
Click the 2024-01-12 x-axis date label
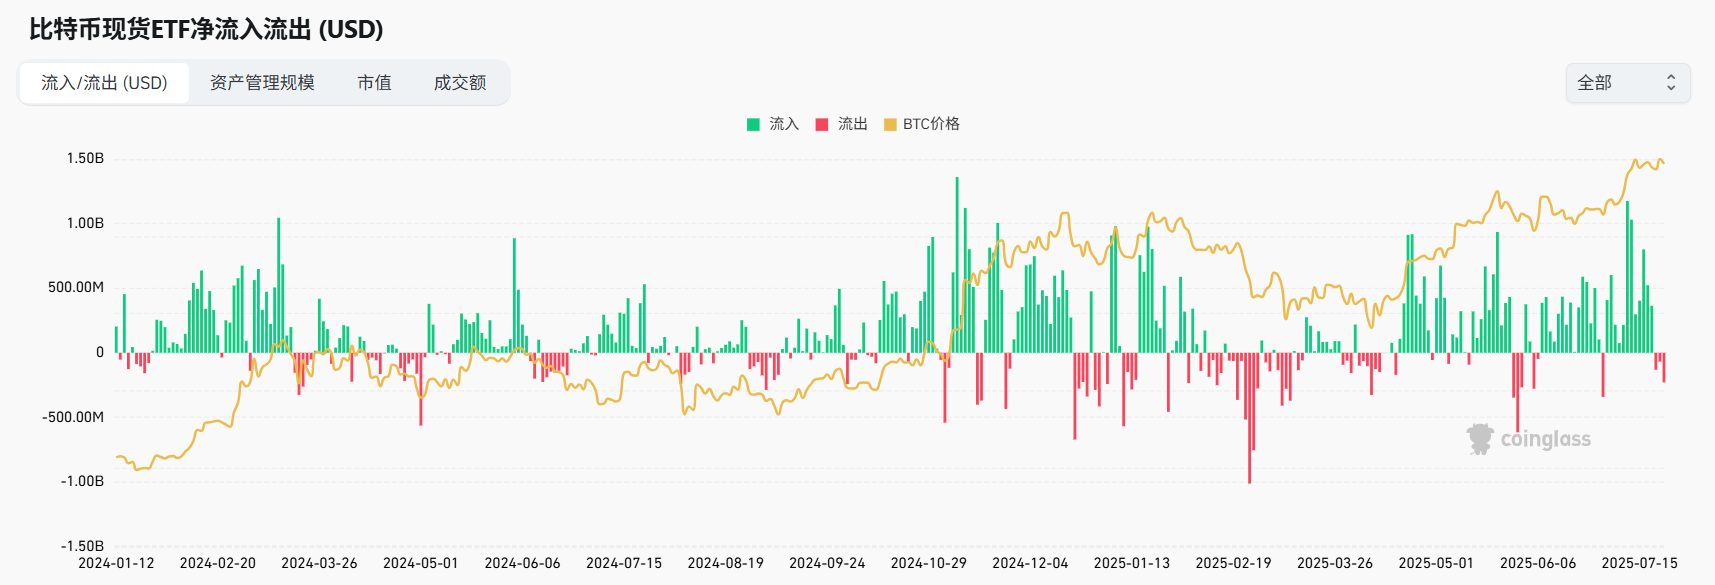pos(116,563)
